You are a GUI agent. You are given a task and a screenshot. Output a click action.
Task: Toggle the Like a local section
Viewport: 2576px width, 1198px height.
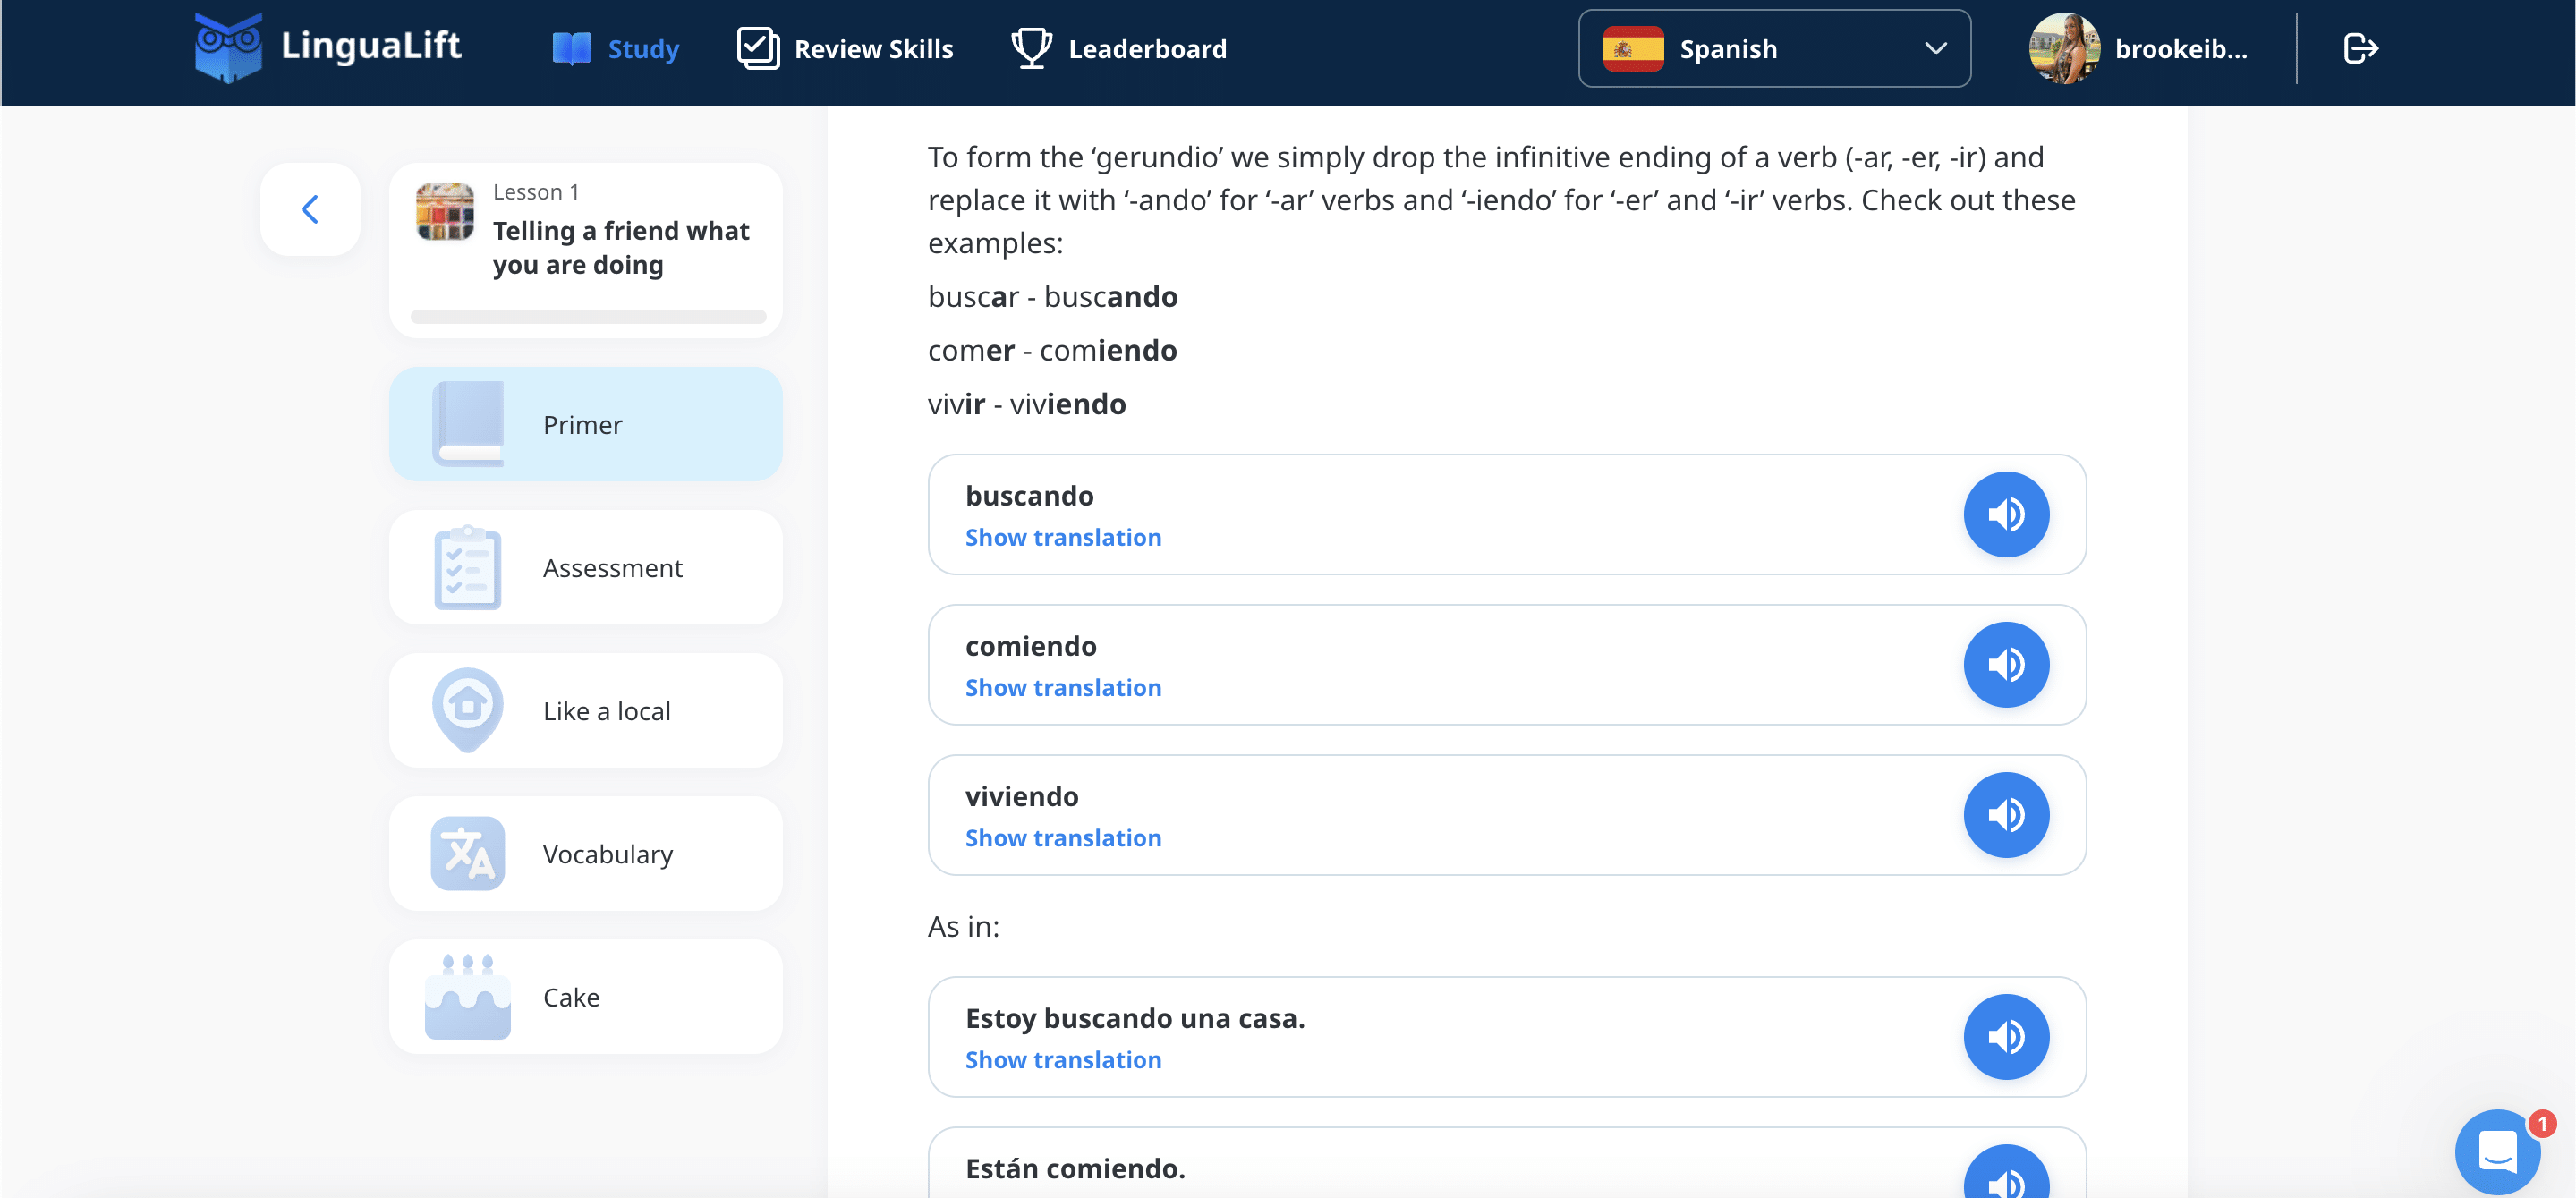(585, 709)
